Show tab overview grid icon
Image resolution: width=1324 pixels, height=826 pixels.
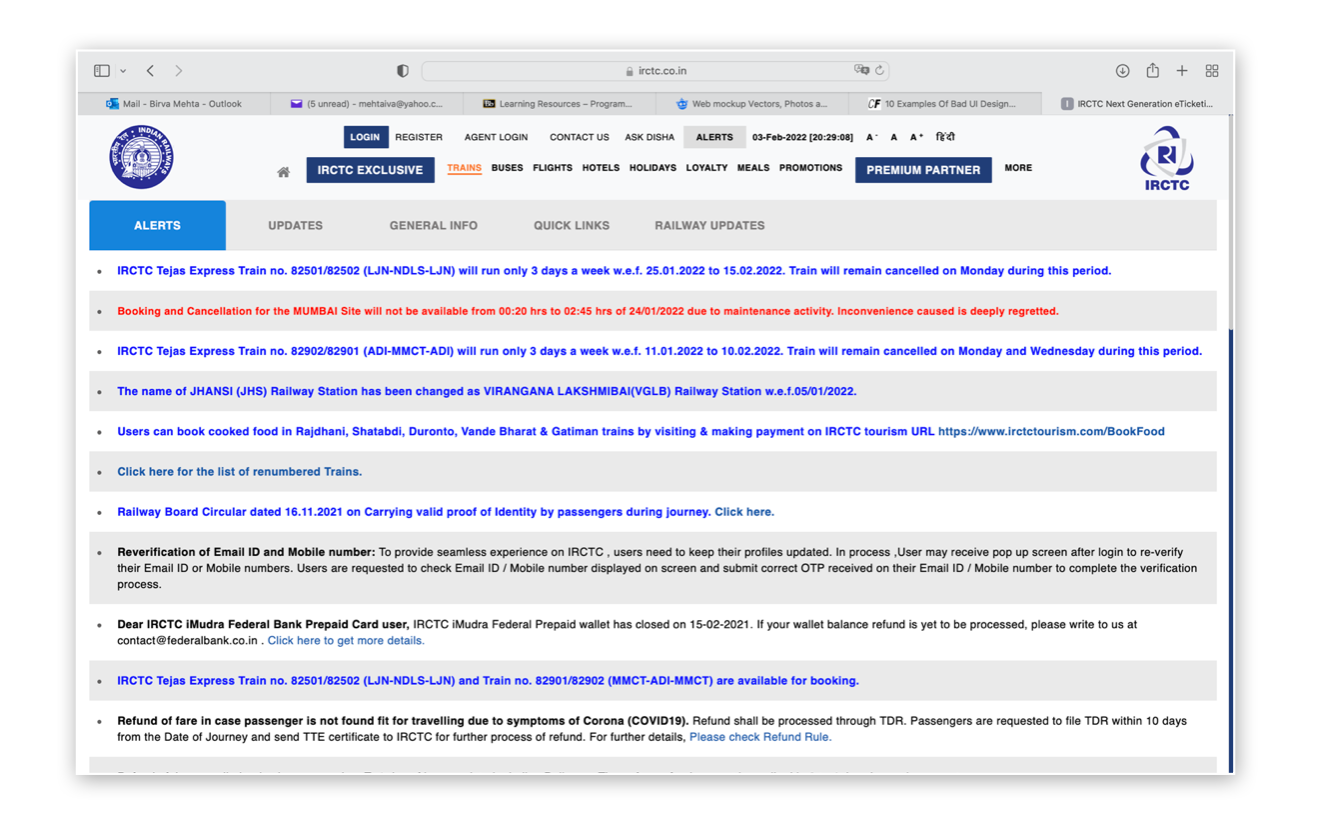click(x=1212, y=71)
